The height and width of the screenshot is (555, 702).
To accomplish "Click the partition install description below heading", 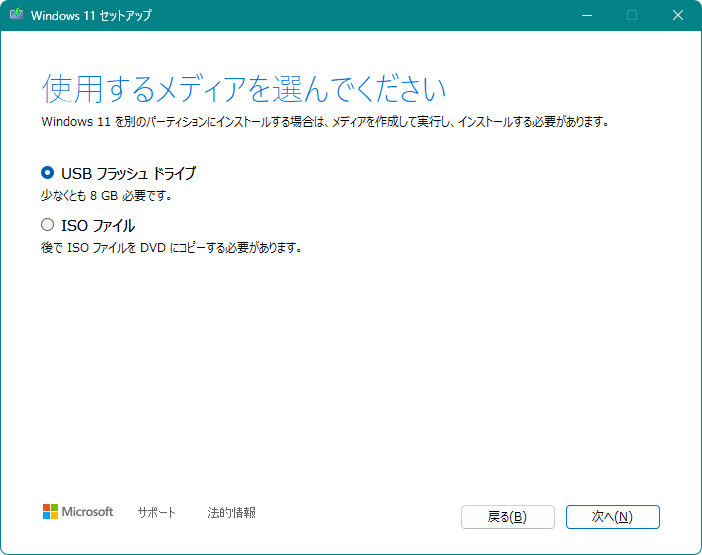I will click(325, 122).
